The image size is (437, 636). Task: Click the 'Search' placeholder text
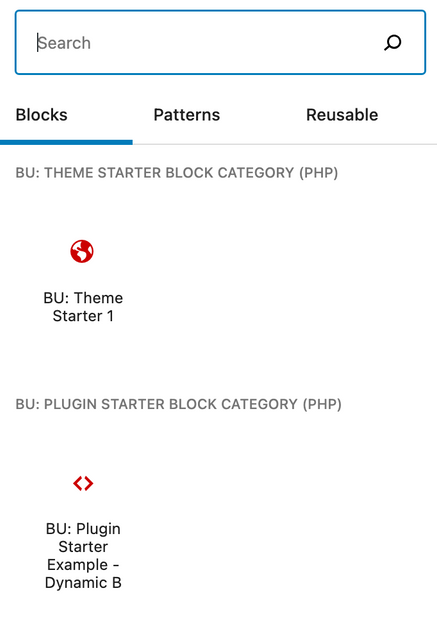[64, 43]
